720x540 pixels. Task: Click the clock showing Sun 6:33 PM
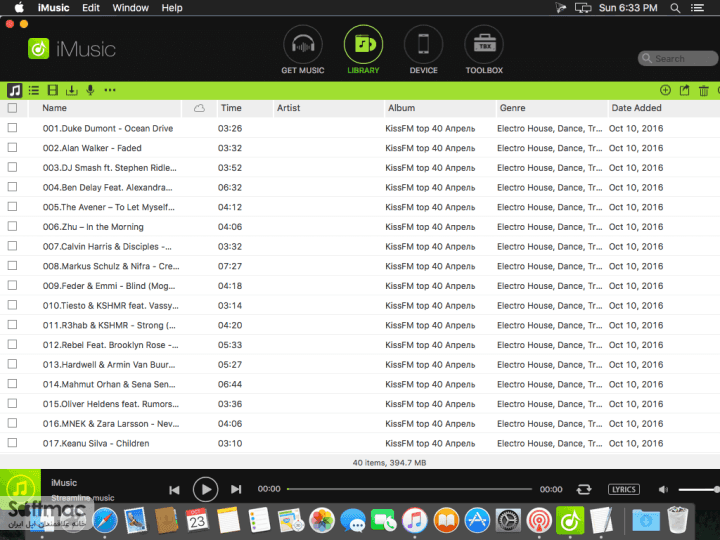pos(628,8)
